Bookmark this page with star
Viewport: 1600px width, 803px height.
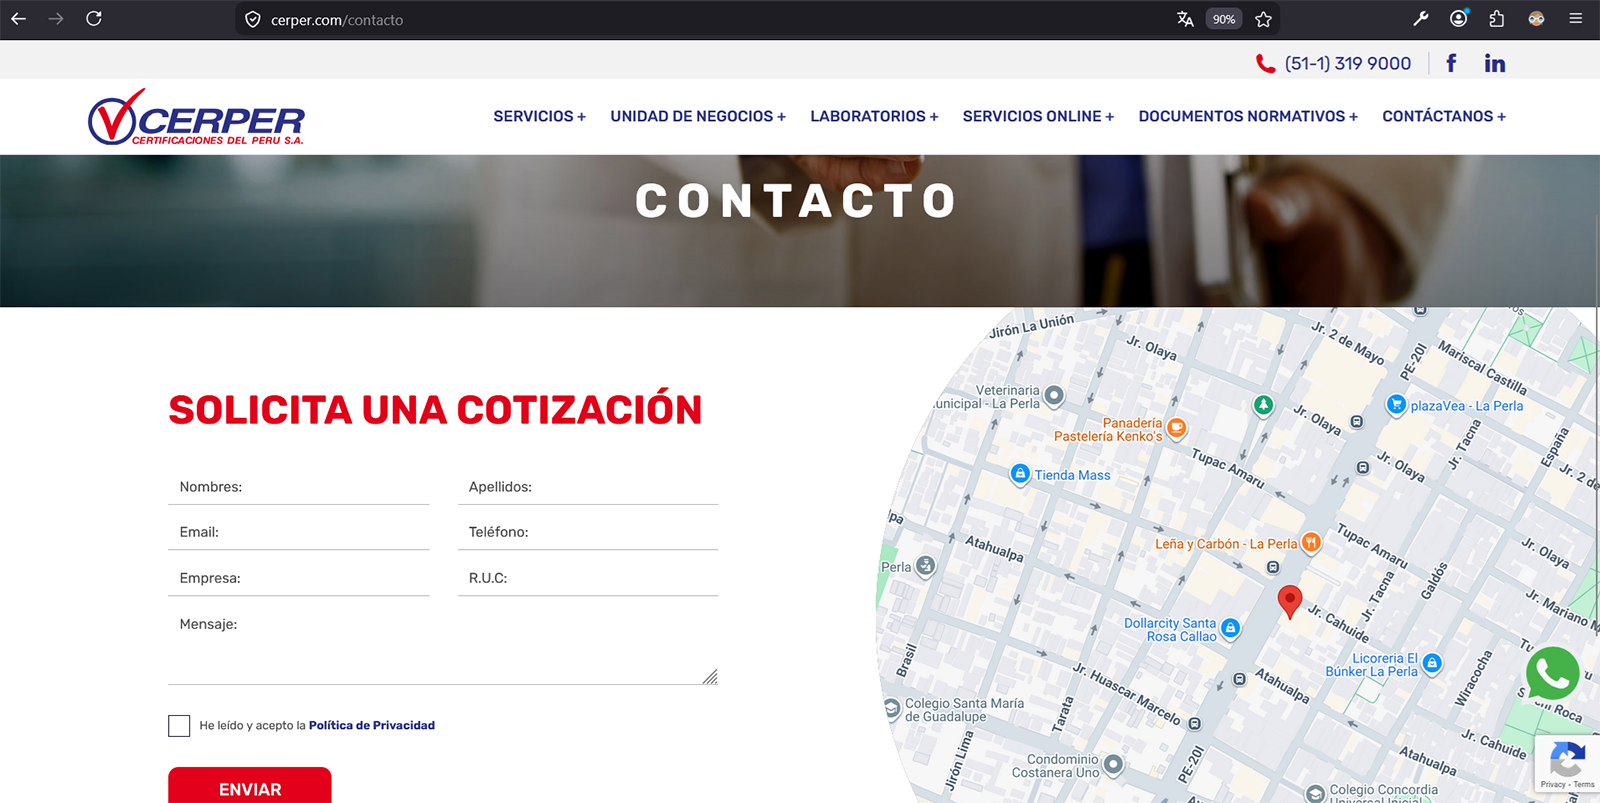1263,19
